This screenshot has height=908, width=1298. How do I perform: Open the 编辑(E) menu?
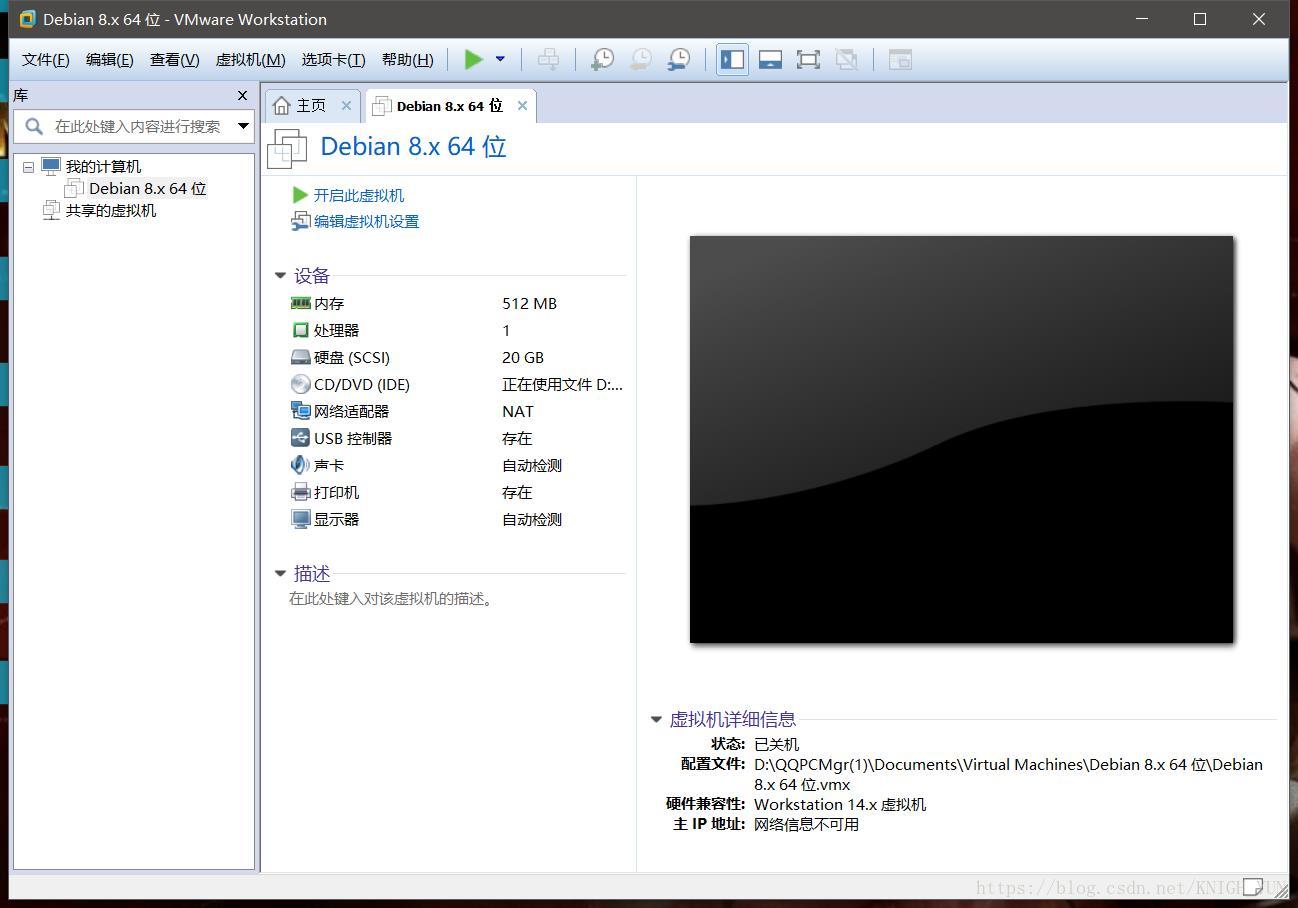tap(110, 60)
